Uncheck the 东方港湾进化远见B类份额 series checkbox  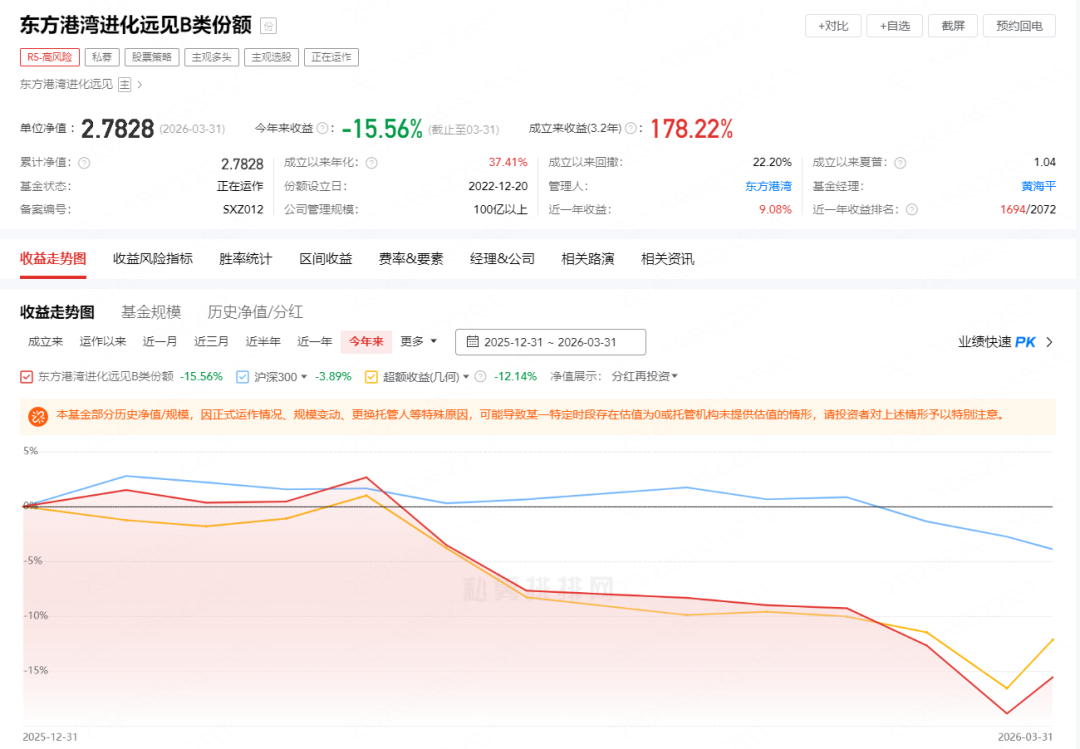pyautogui.click(x=26, y=376)
